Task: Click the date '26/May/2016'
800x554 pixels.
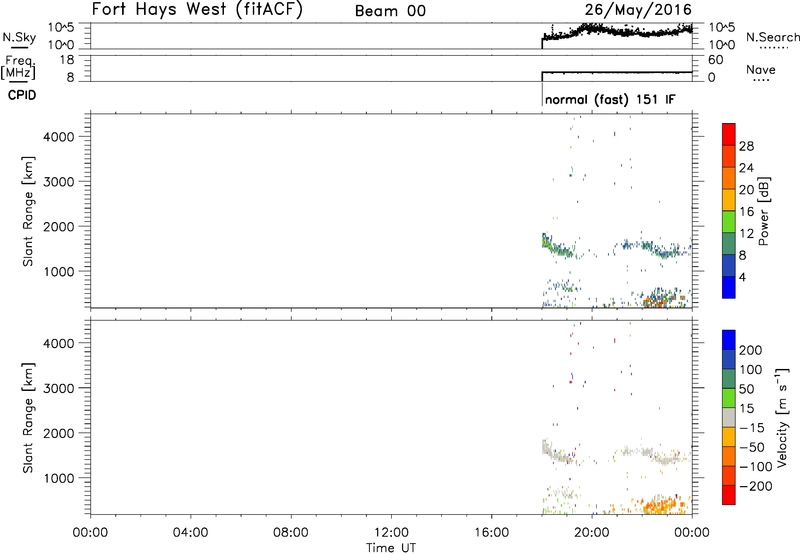Action: click(x=638, y=9)
